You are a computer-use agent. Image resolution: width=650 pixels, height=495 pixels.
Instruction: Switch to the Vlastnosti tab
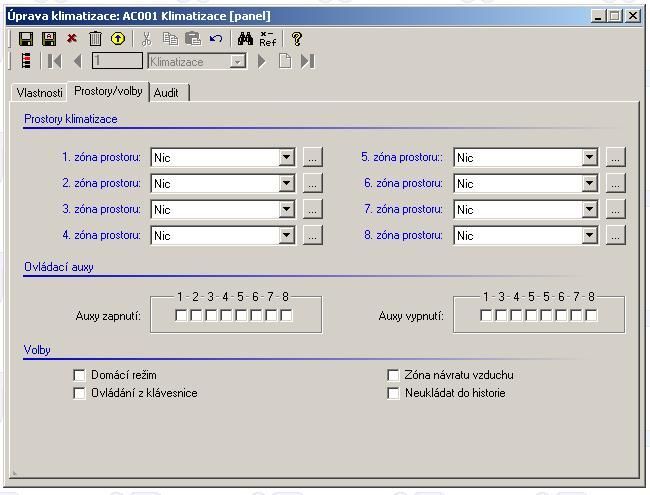(x=39, y=93)
